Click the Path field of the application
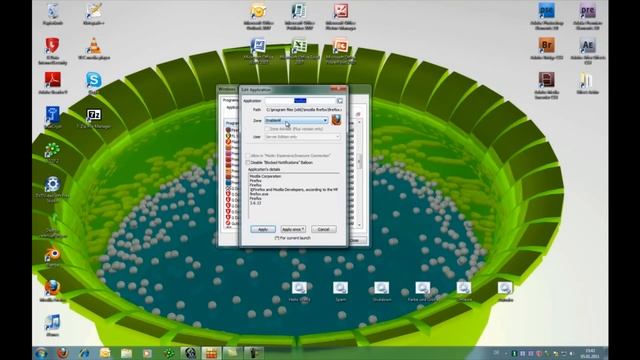The width and height of the screenshot is (640, 360). click(303, 110)
